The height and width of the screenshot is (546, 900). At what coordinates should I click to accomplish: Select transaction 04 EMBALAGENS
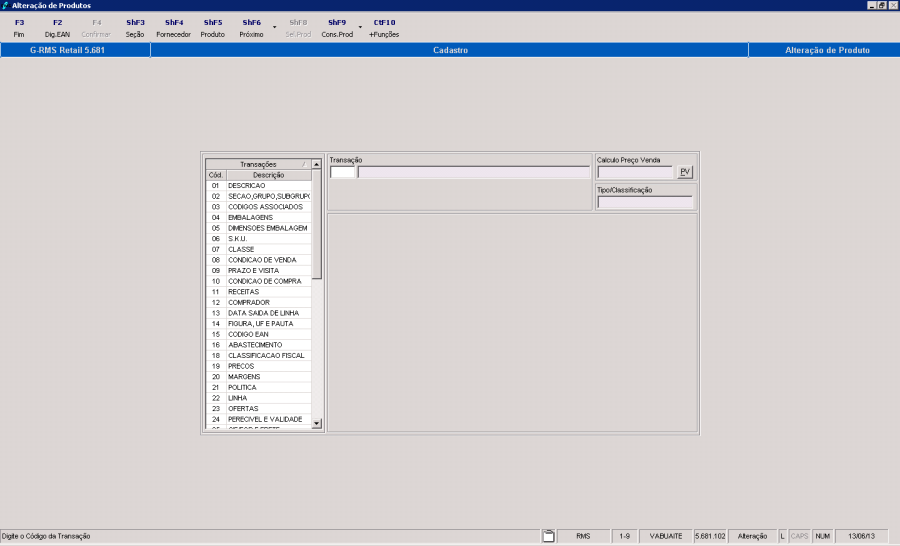[258, 218]
